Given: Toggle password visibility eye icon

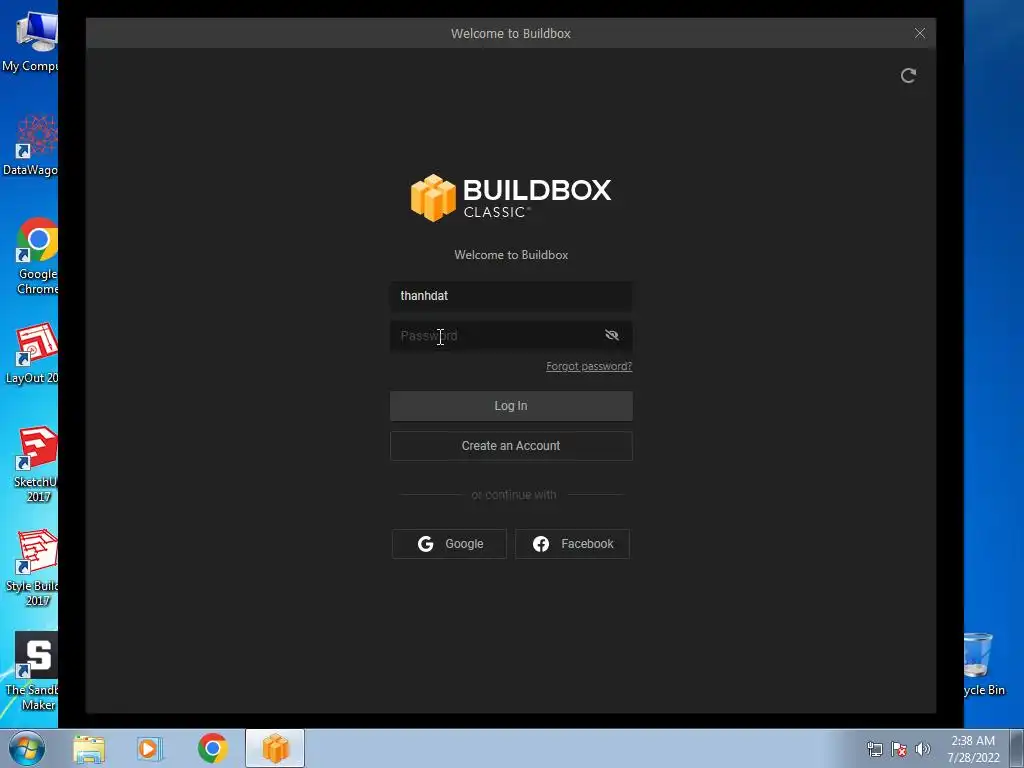Looking at the screenshot, I should click(x=611, y=335).
